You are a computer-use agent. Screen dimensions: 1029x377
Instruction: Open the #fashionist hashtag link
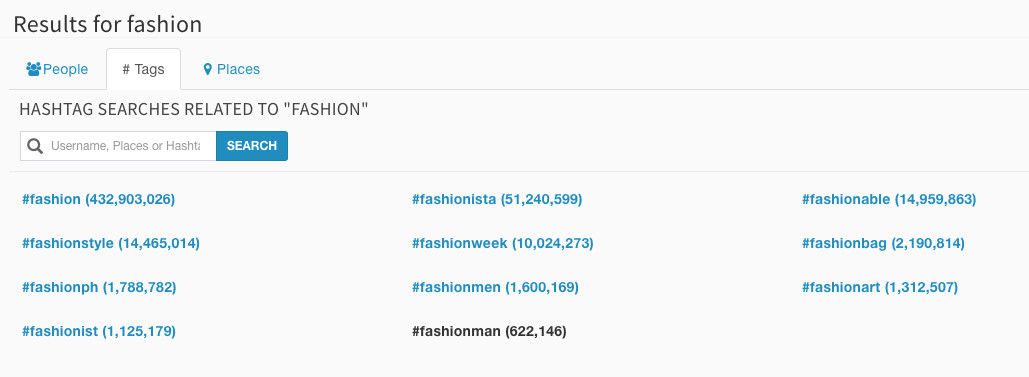pyautogui.click(x=98, y=331)
